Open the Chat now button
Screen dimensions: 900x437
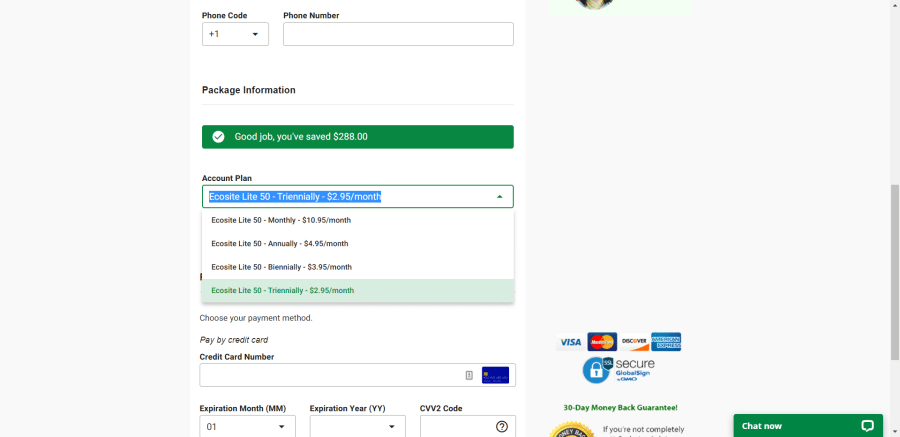pyautogui.click(x=808, y=426)
